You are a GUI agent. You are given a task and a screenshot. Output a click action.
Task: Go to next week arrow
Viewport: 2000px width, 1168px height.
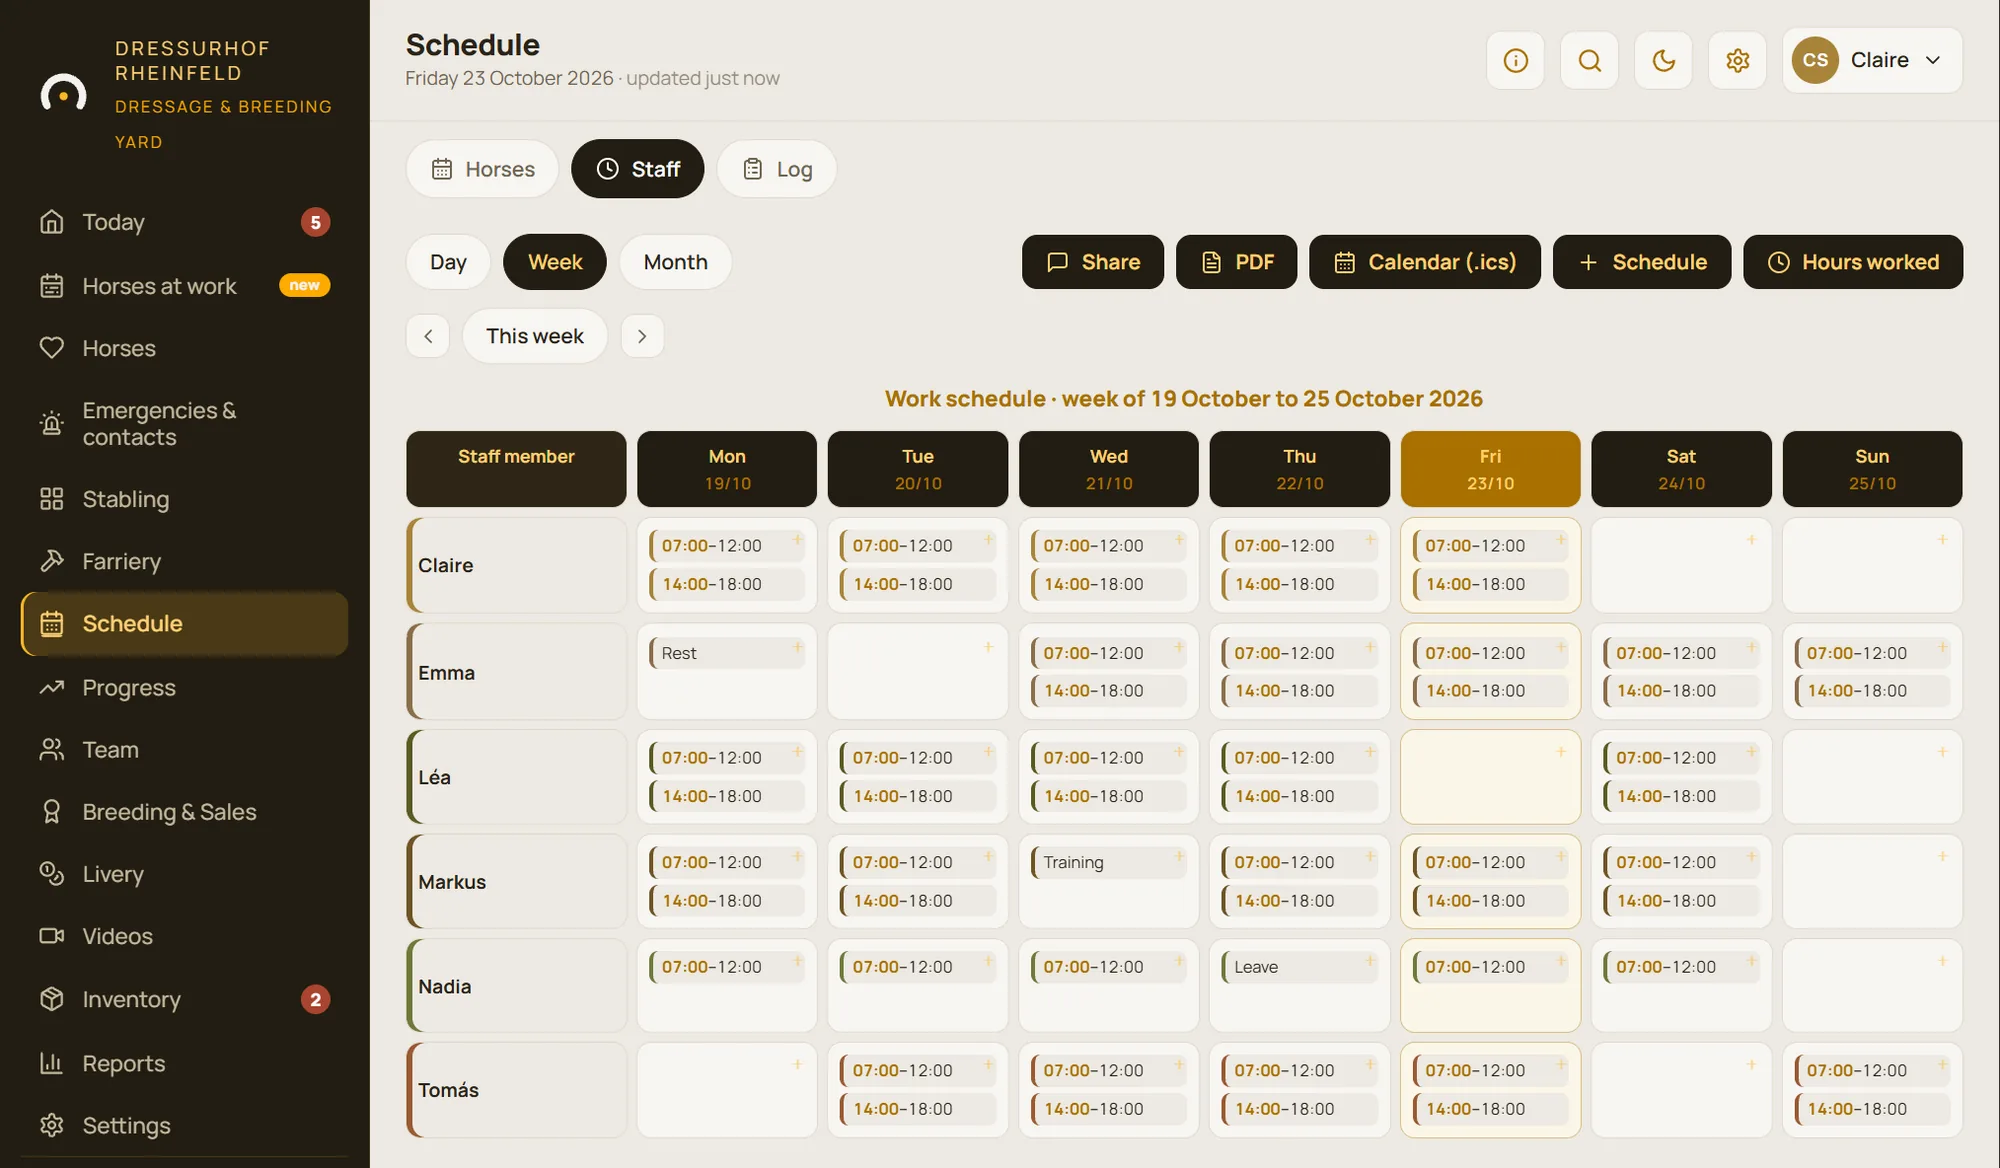[x=642, y=336]
